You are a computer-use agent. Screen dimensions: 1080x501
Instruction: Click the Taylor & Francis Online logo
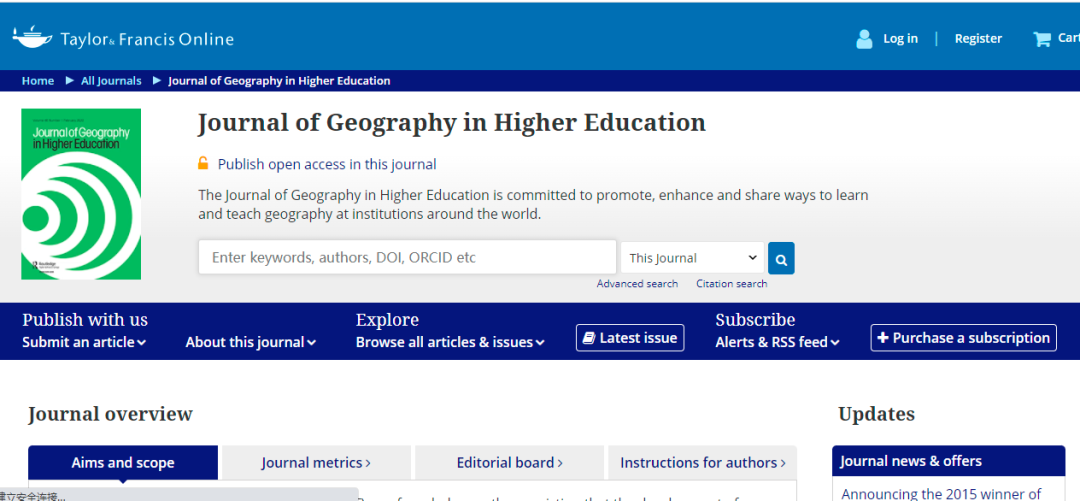(x=123, y=39)
